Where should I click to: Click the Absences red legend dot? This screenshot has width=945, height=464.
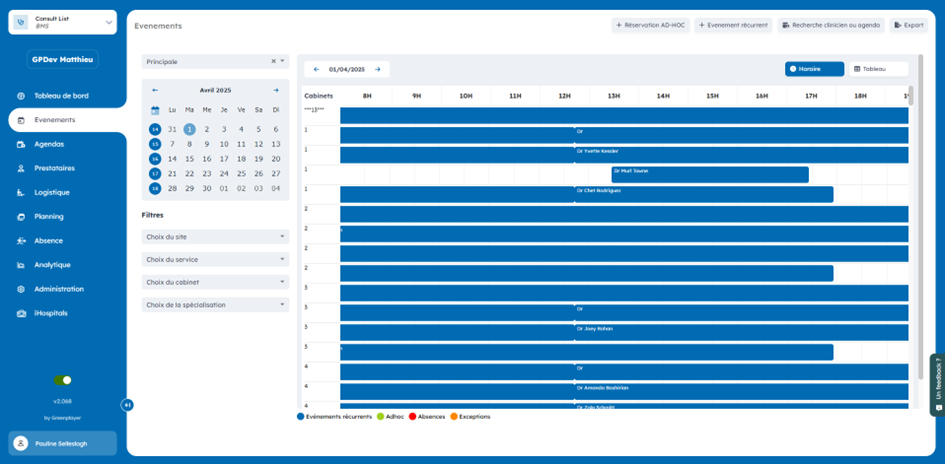click(x=412, y=416)
